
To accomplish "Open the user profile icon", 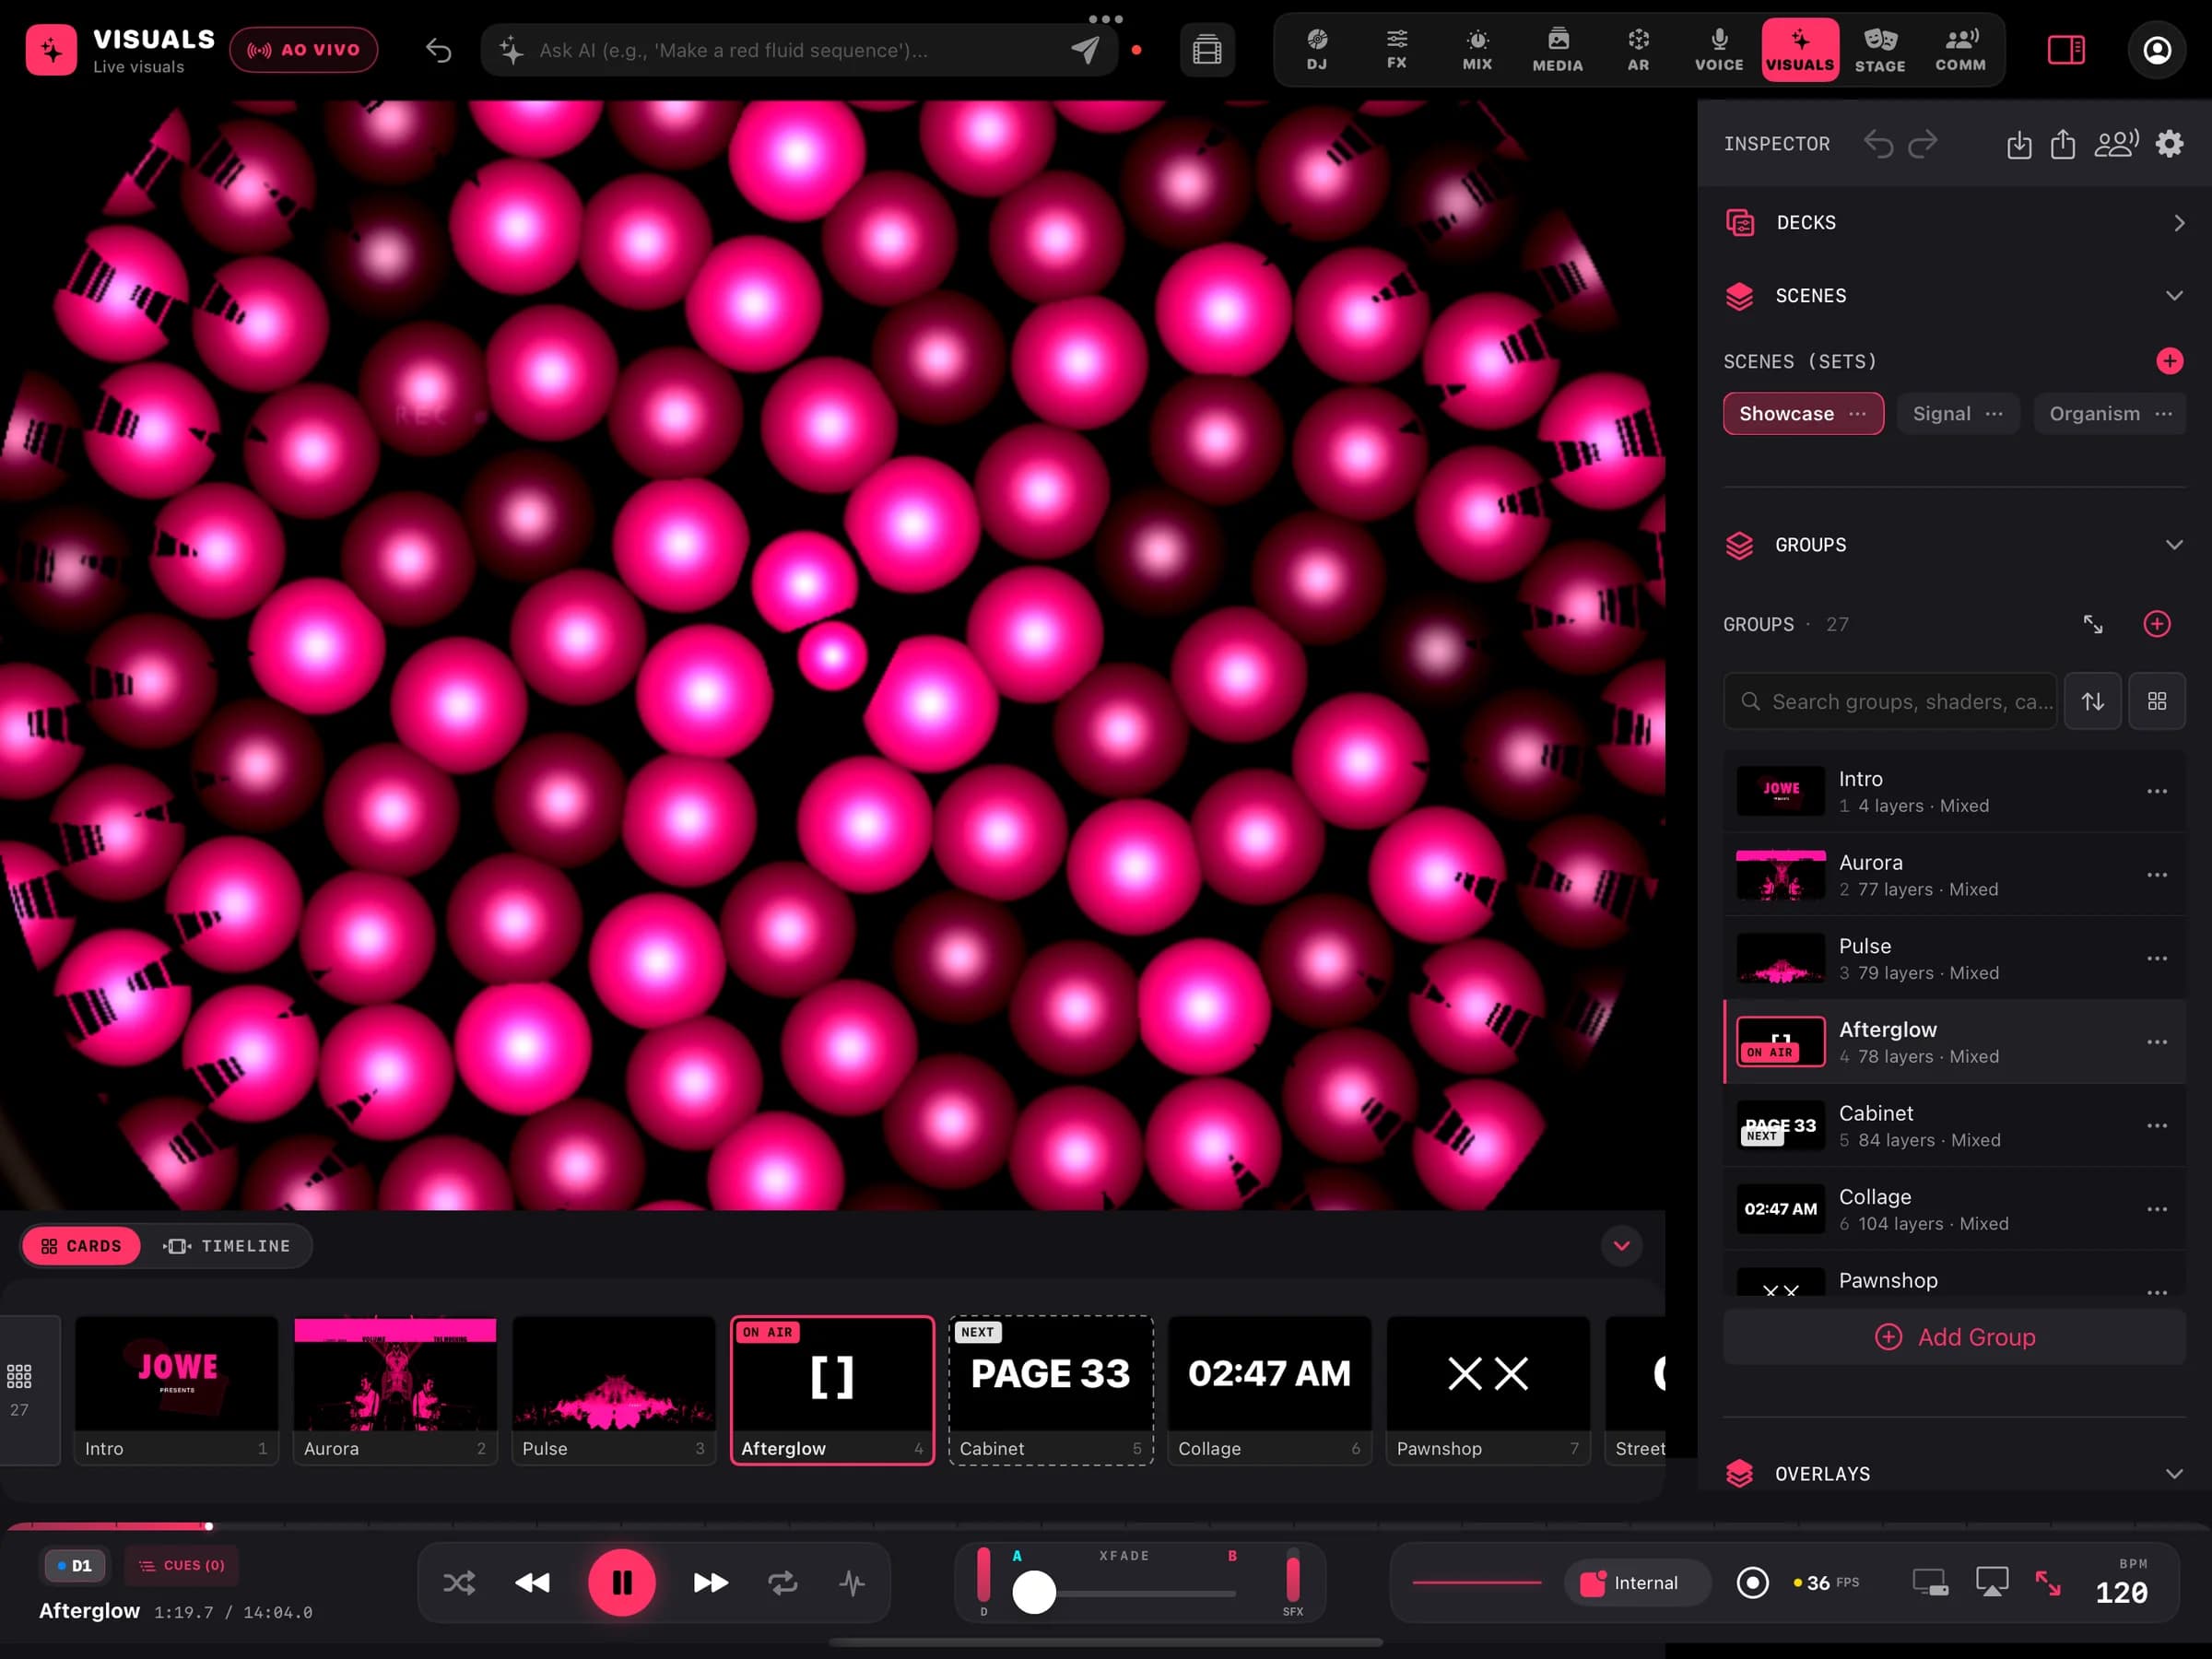I will point(2156,49).
